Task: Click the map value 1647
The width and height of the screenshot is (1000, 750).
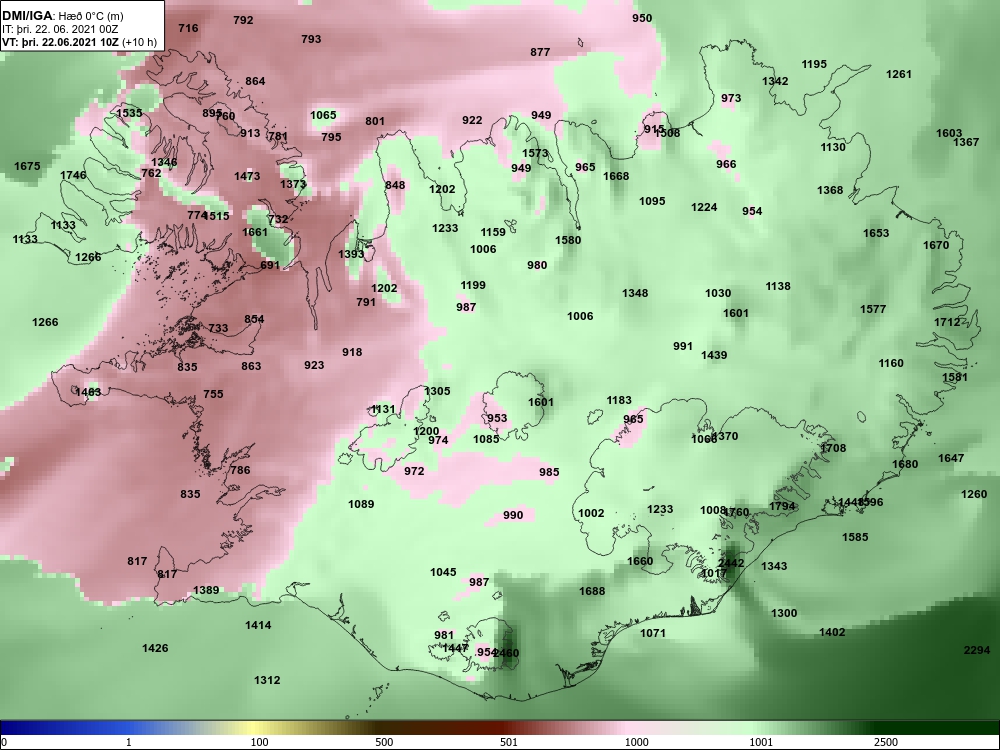Action: tap(951, 459)
